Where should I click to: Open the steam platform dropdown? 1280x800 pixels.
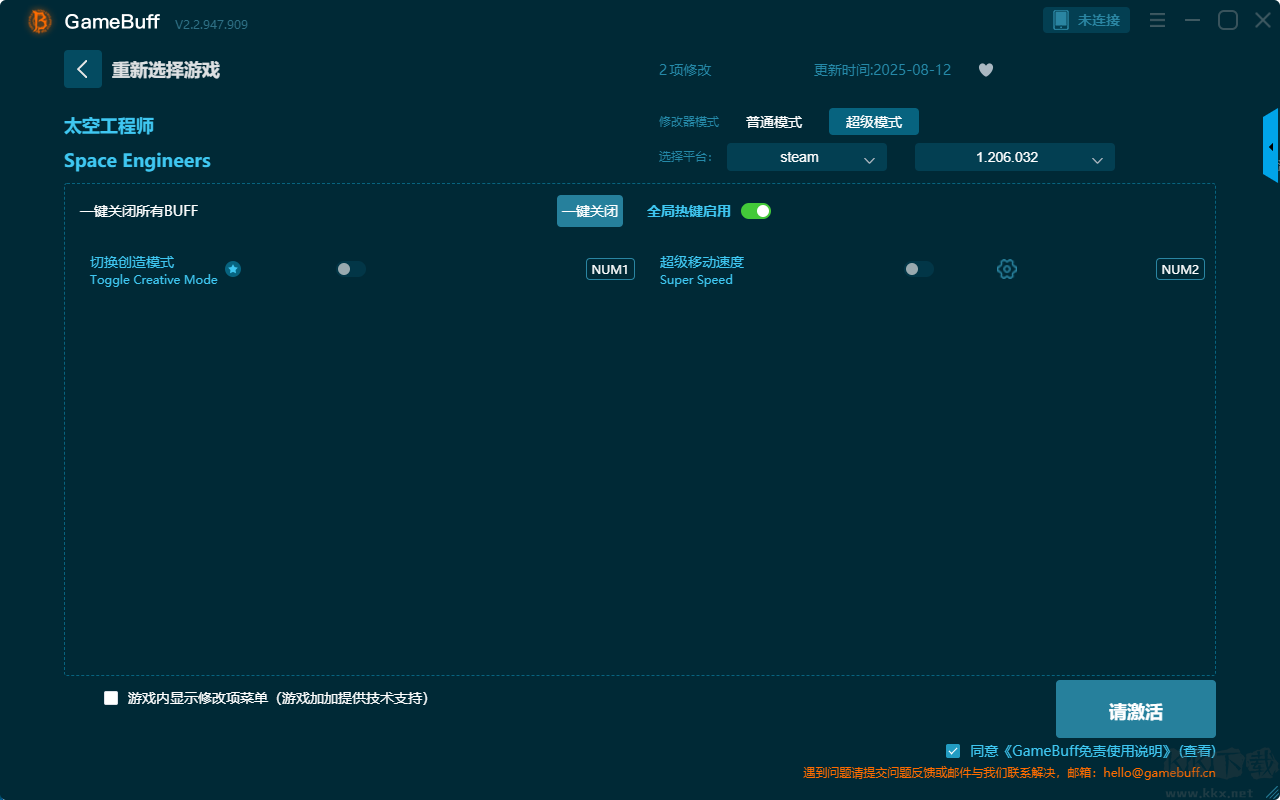807,157
